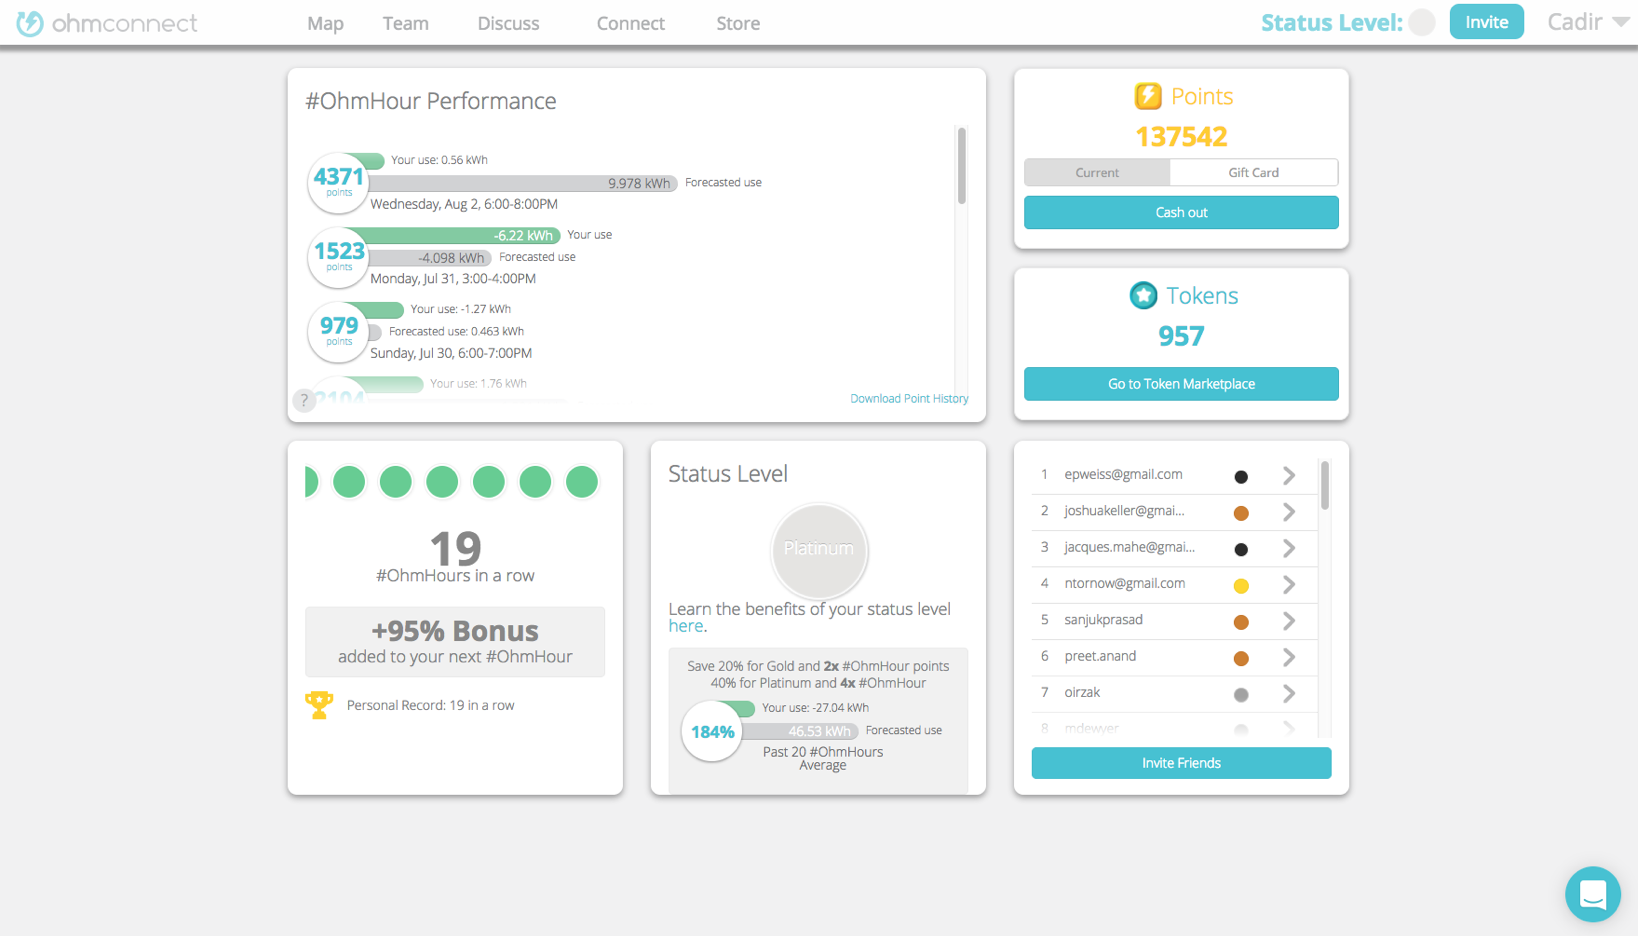Click the 9.978 kWh forecasted use bar

pos(522,183)
